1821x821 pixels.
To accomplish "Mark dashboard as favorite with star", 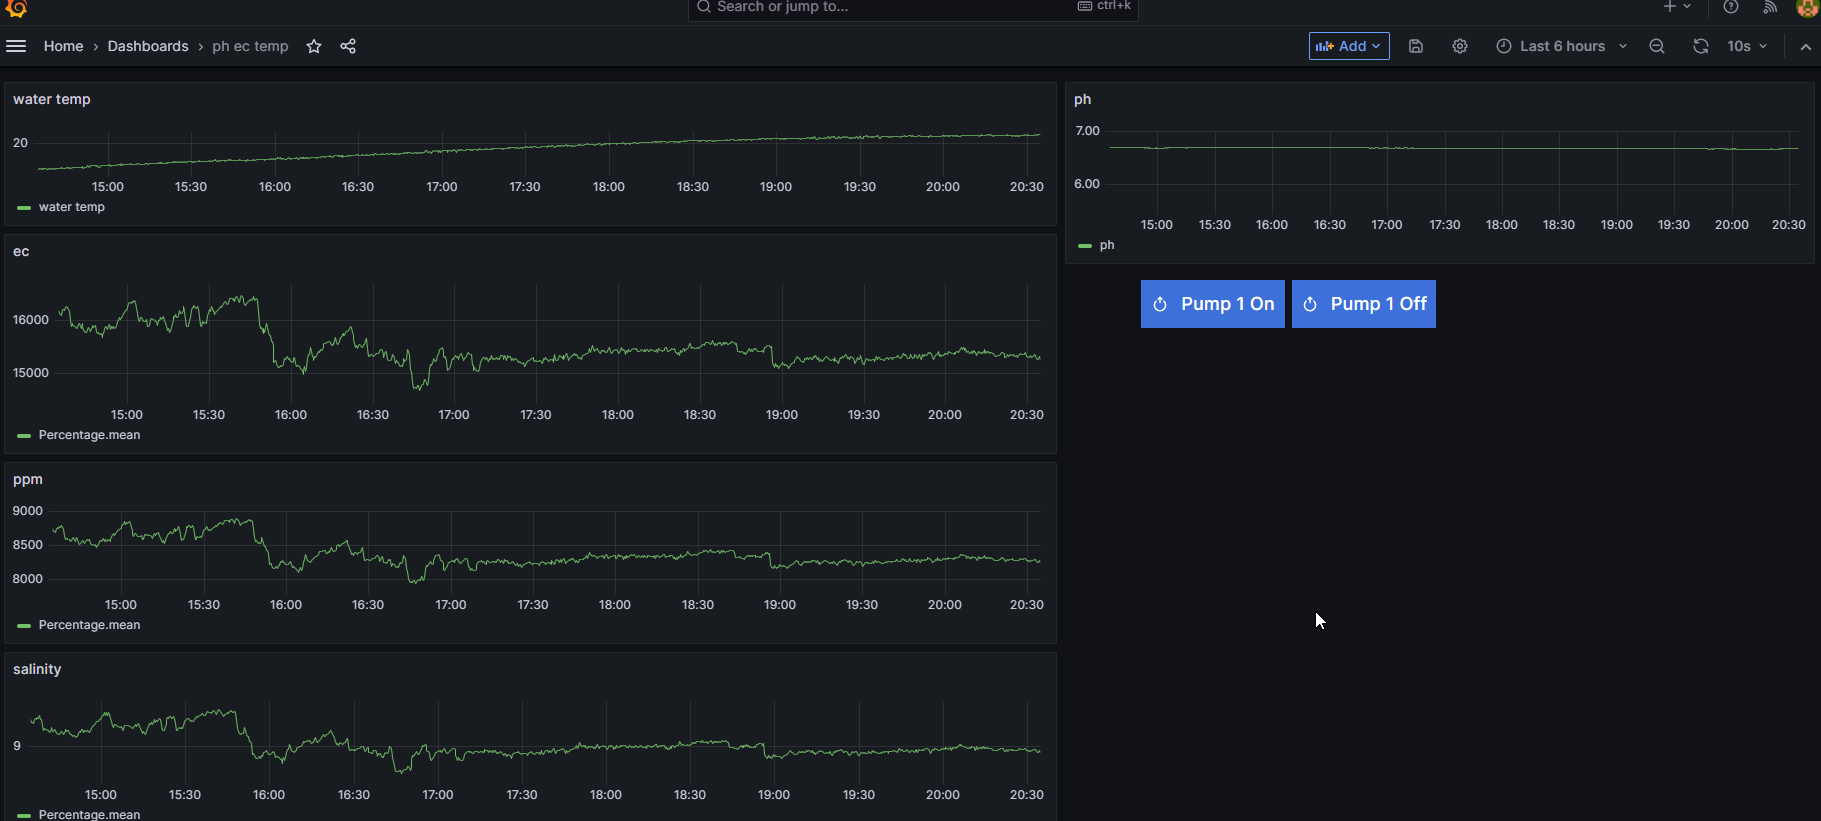I will 314,46.
